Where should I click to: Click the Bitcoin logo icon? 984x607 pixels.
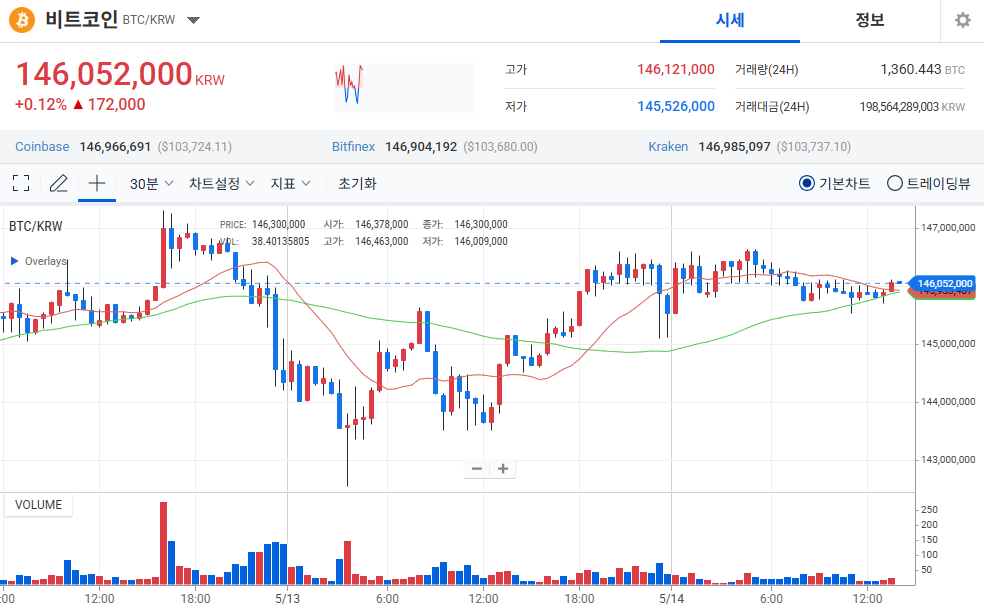(22, 20)
